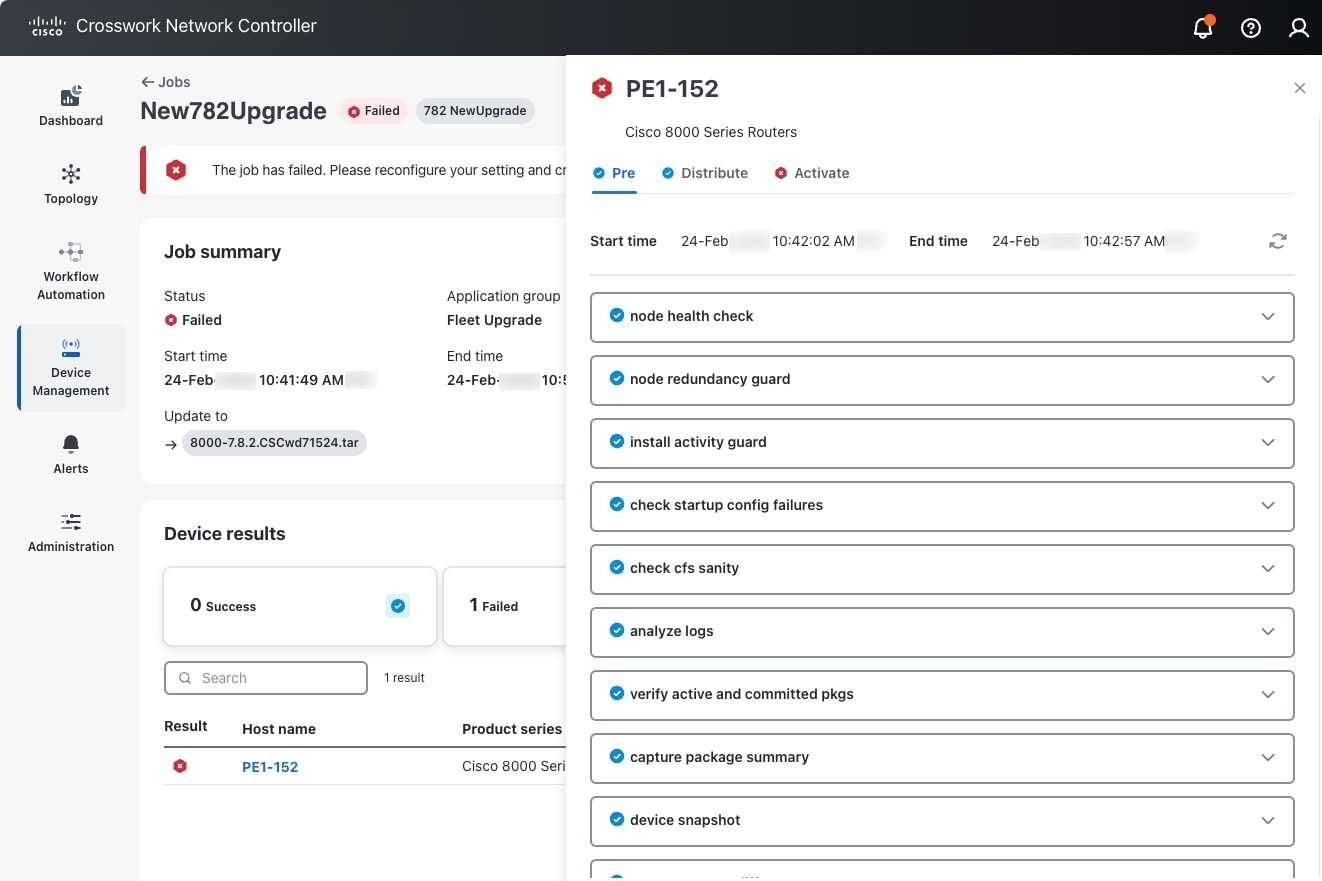The image size is (1322, 881).
Task: Open the notifications bell icon
Action: tap(1203, 28)
